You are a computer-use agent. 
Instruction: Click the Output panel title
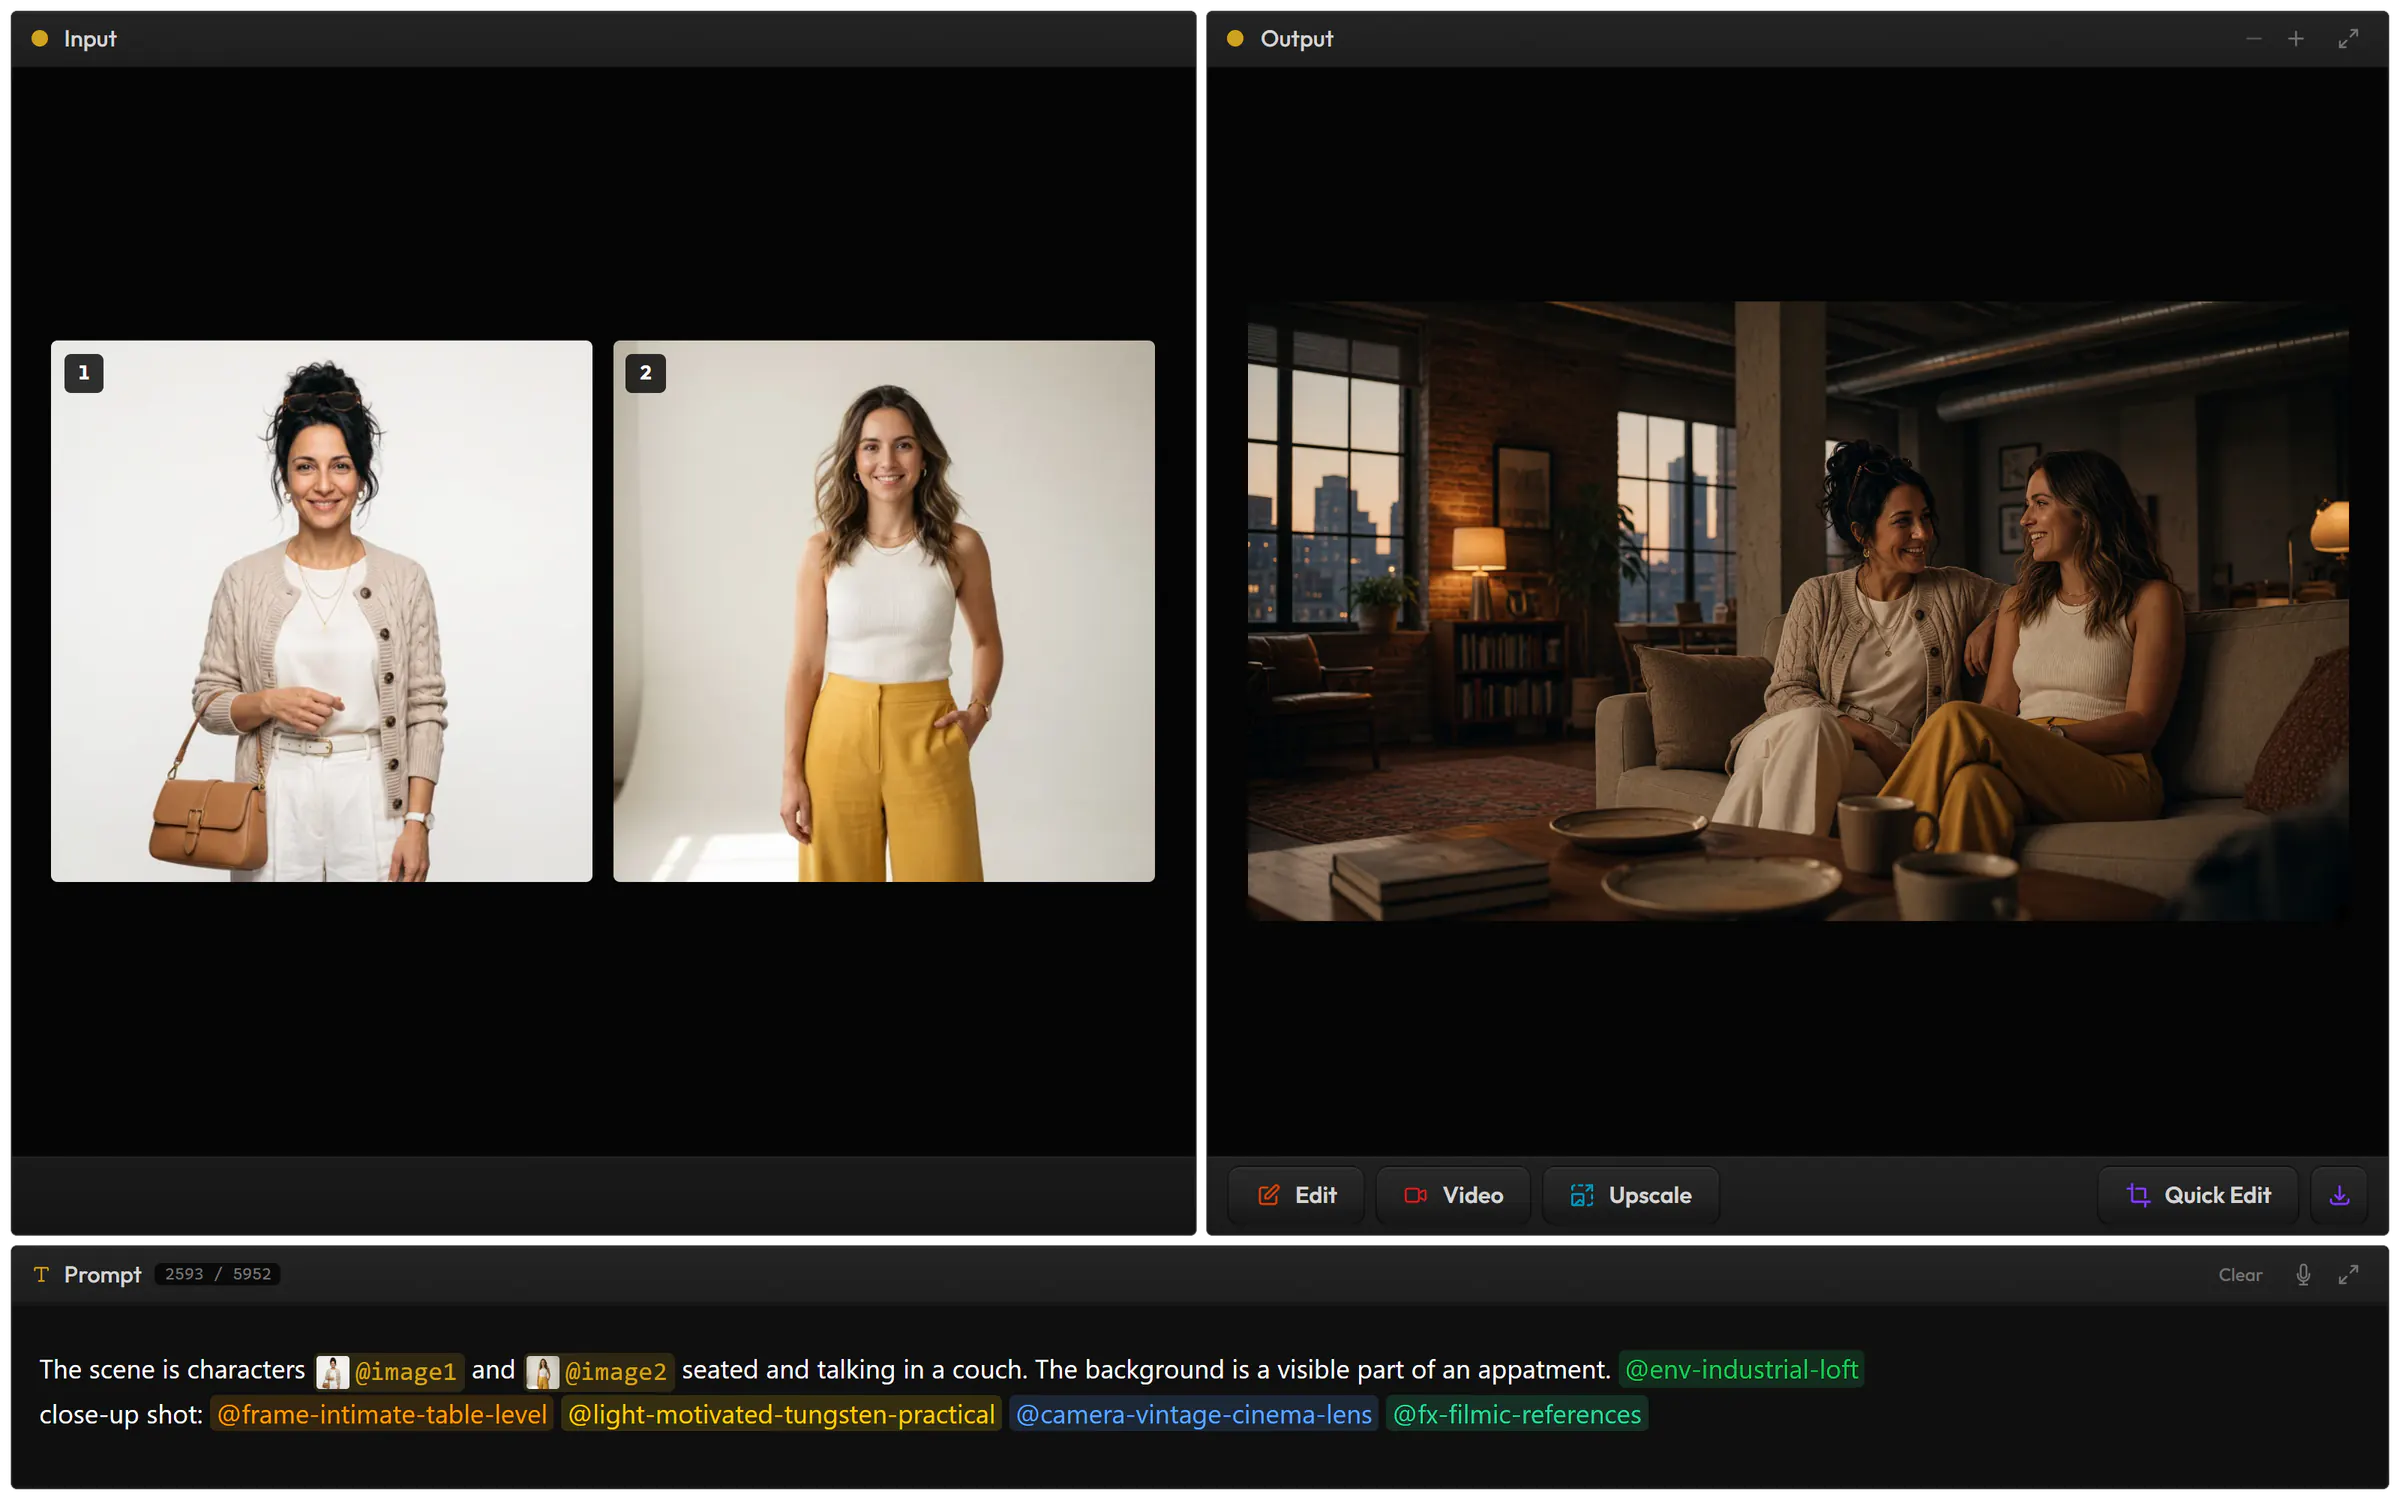pyautogui.click(x=1296, y=39)
